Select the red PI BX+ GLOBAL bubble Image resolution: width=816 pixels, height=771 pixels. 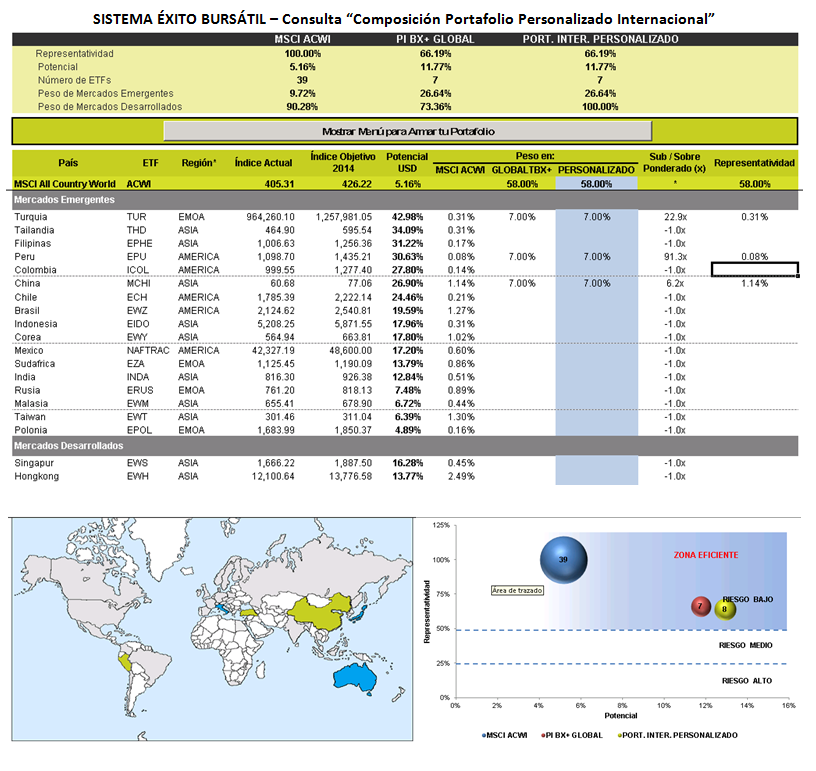click(x=700, y=606)
